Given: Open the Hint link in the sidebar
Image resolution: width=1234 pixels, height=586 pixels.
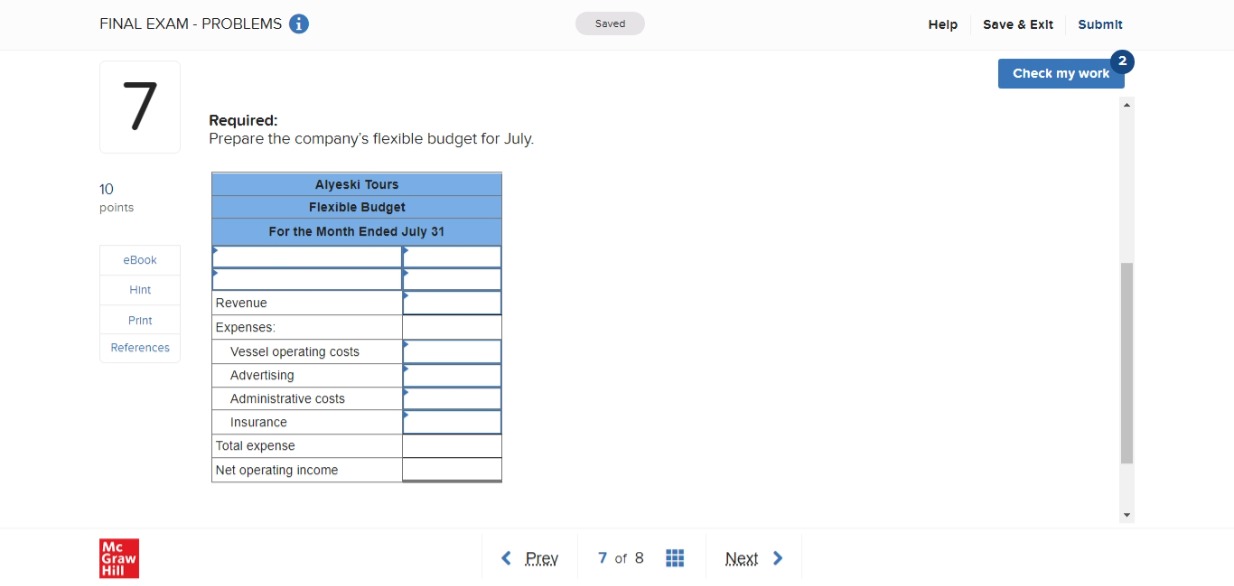Looking at the screenshot, I should [x=139, y=289].
